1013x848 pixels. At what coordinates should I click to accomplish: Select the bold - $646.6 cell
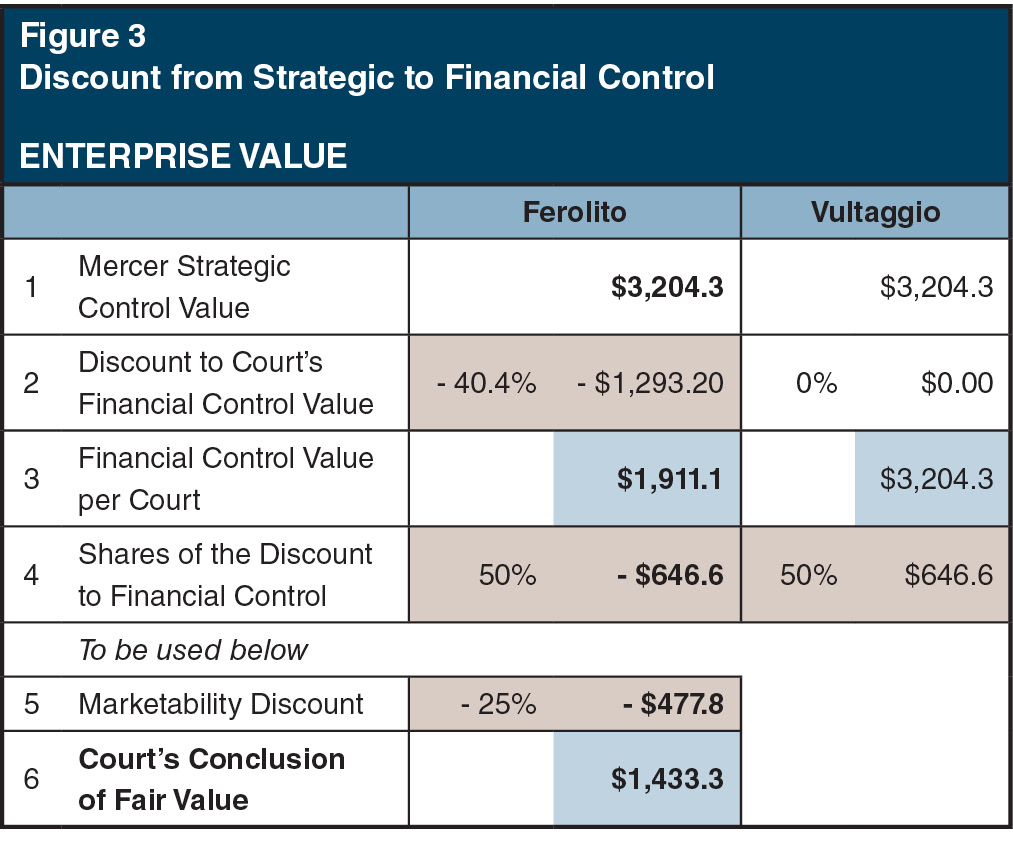pyautogui.click(x=670, y=575)
